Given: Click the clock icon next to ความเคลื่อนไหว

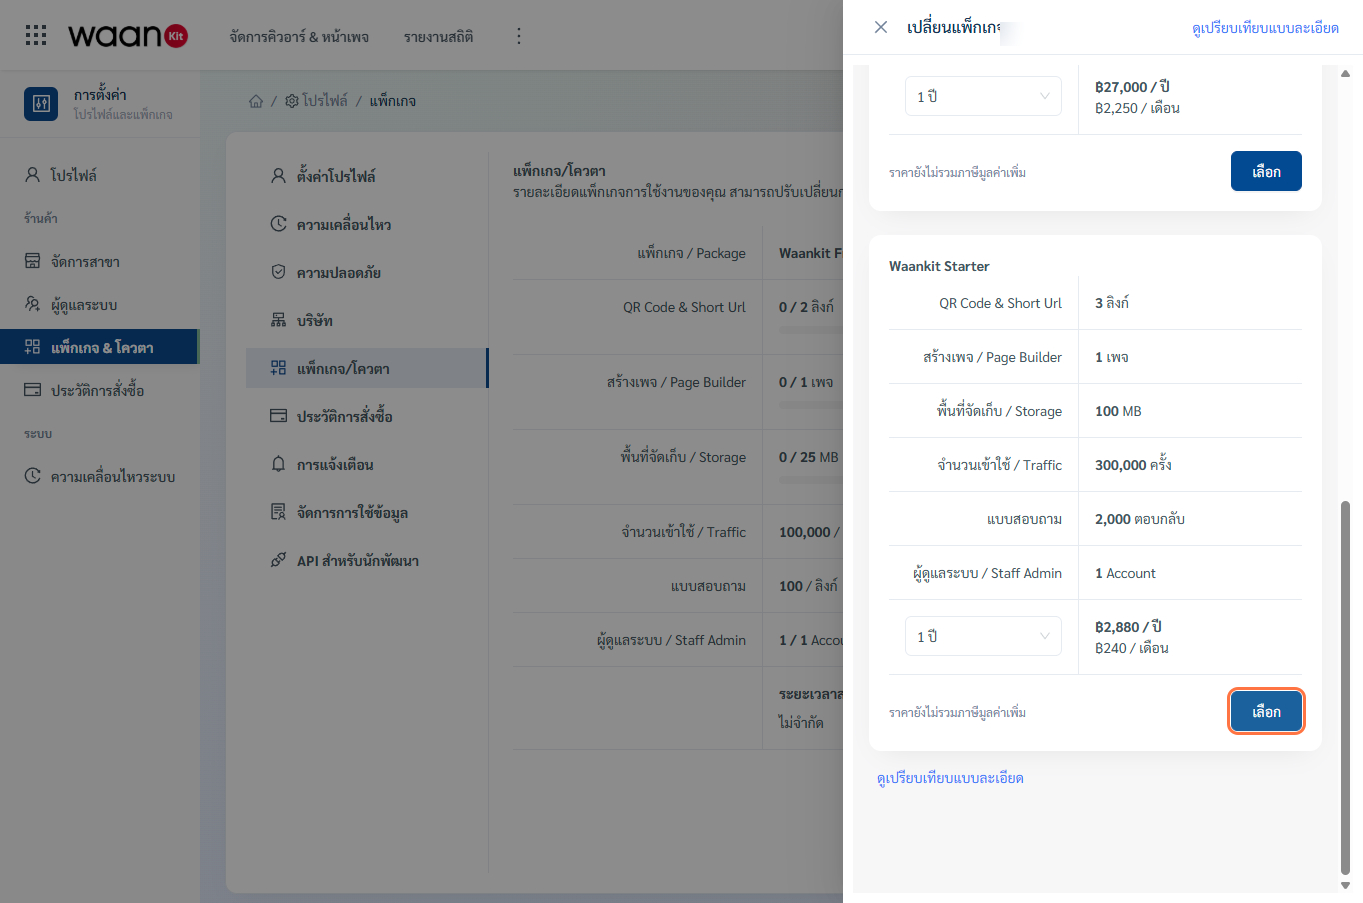Looking at the screenshot, I should click(279, 224).
